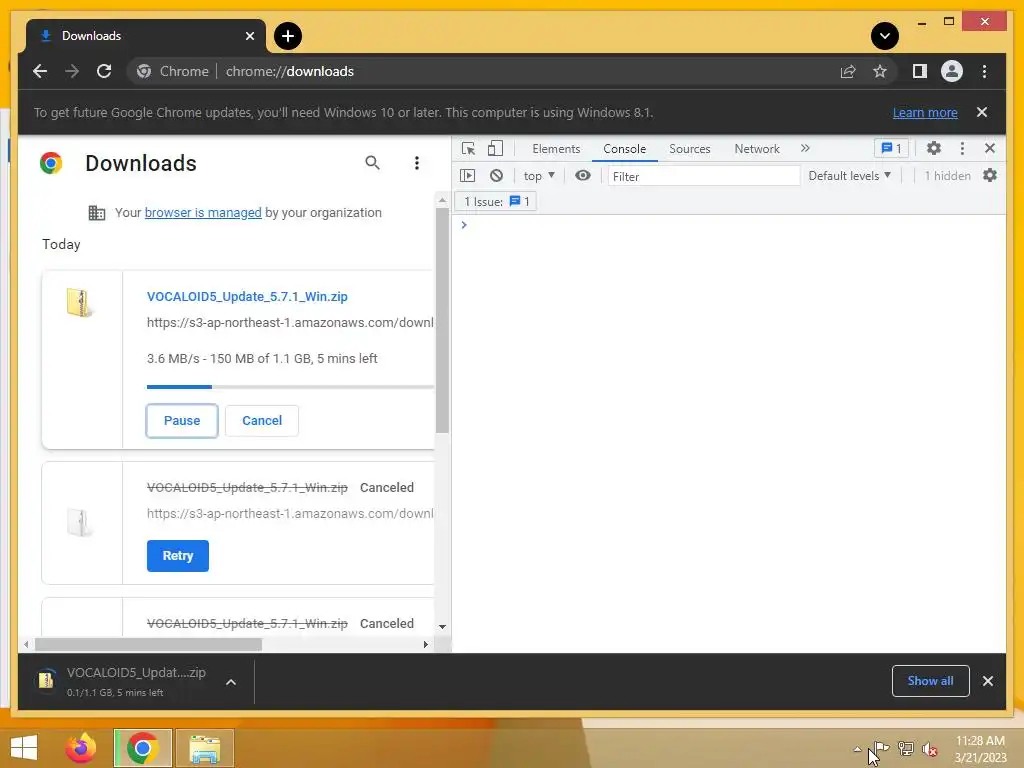Click the 1 hidden messages label
The image size is (1024, 768).
click(x=947, y=176)
